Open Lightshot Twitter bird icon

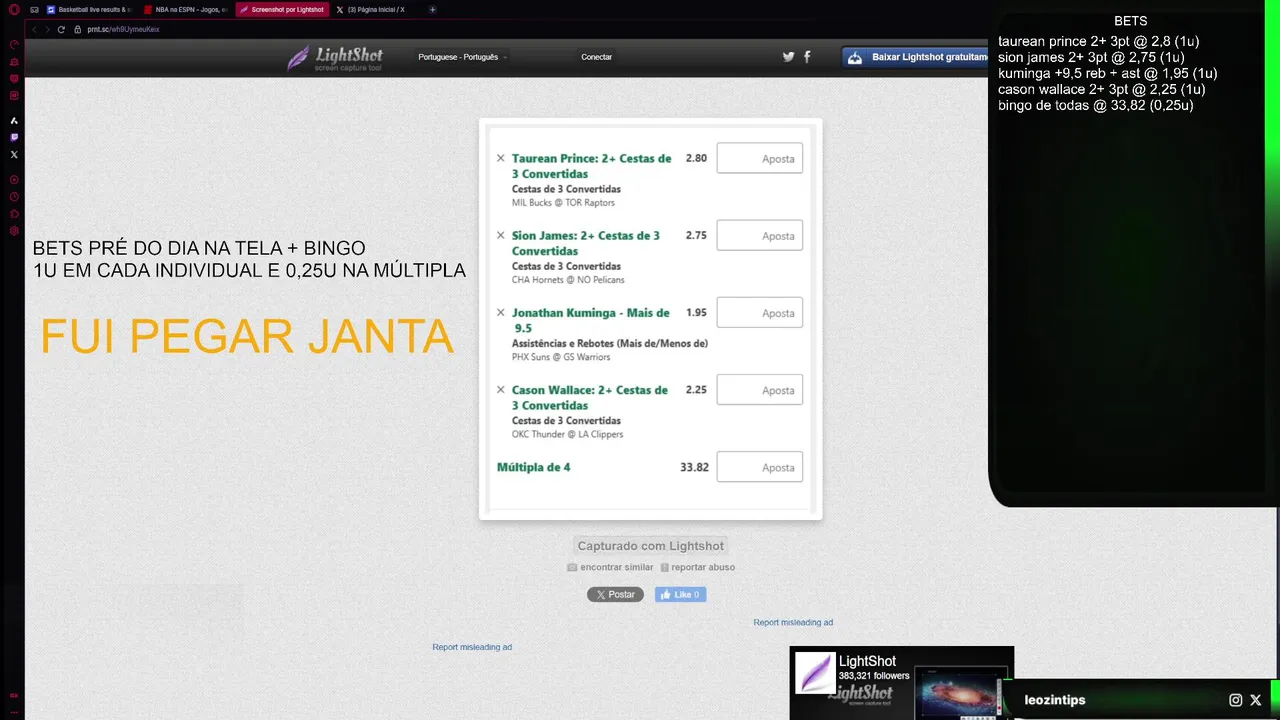point(788,57)
